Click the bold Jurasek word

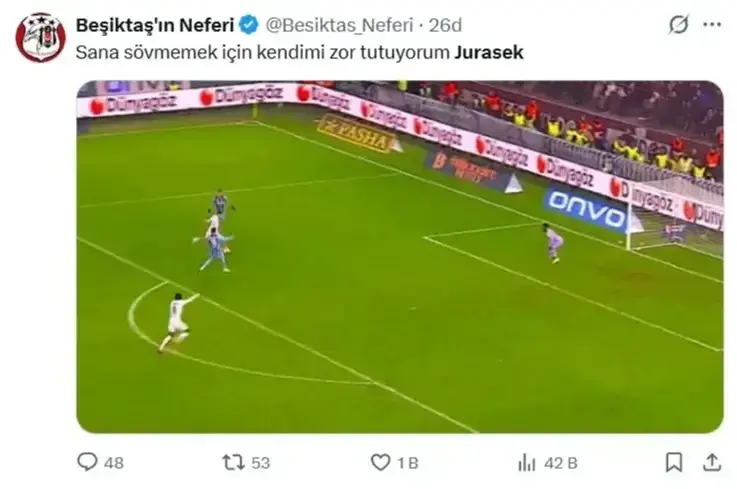click(489, 52)
